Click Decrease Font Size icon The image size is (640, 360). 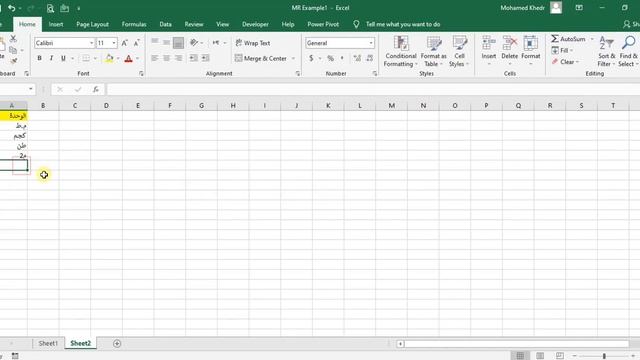click(x=137, y=43)
